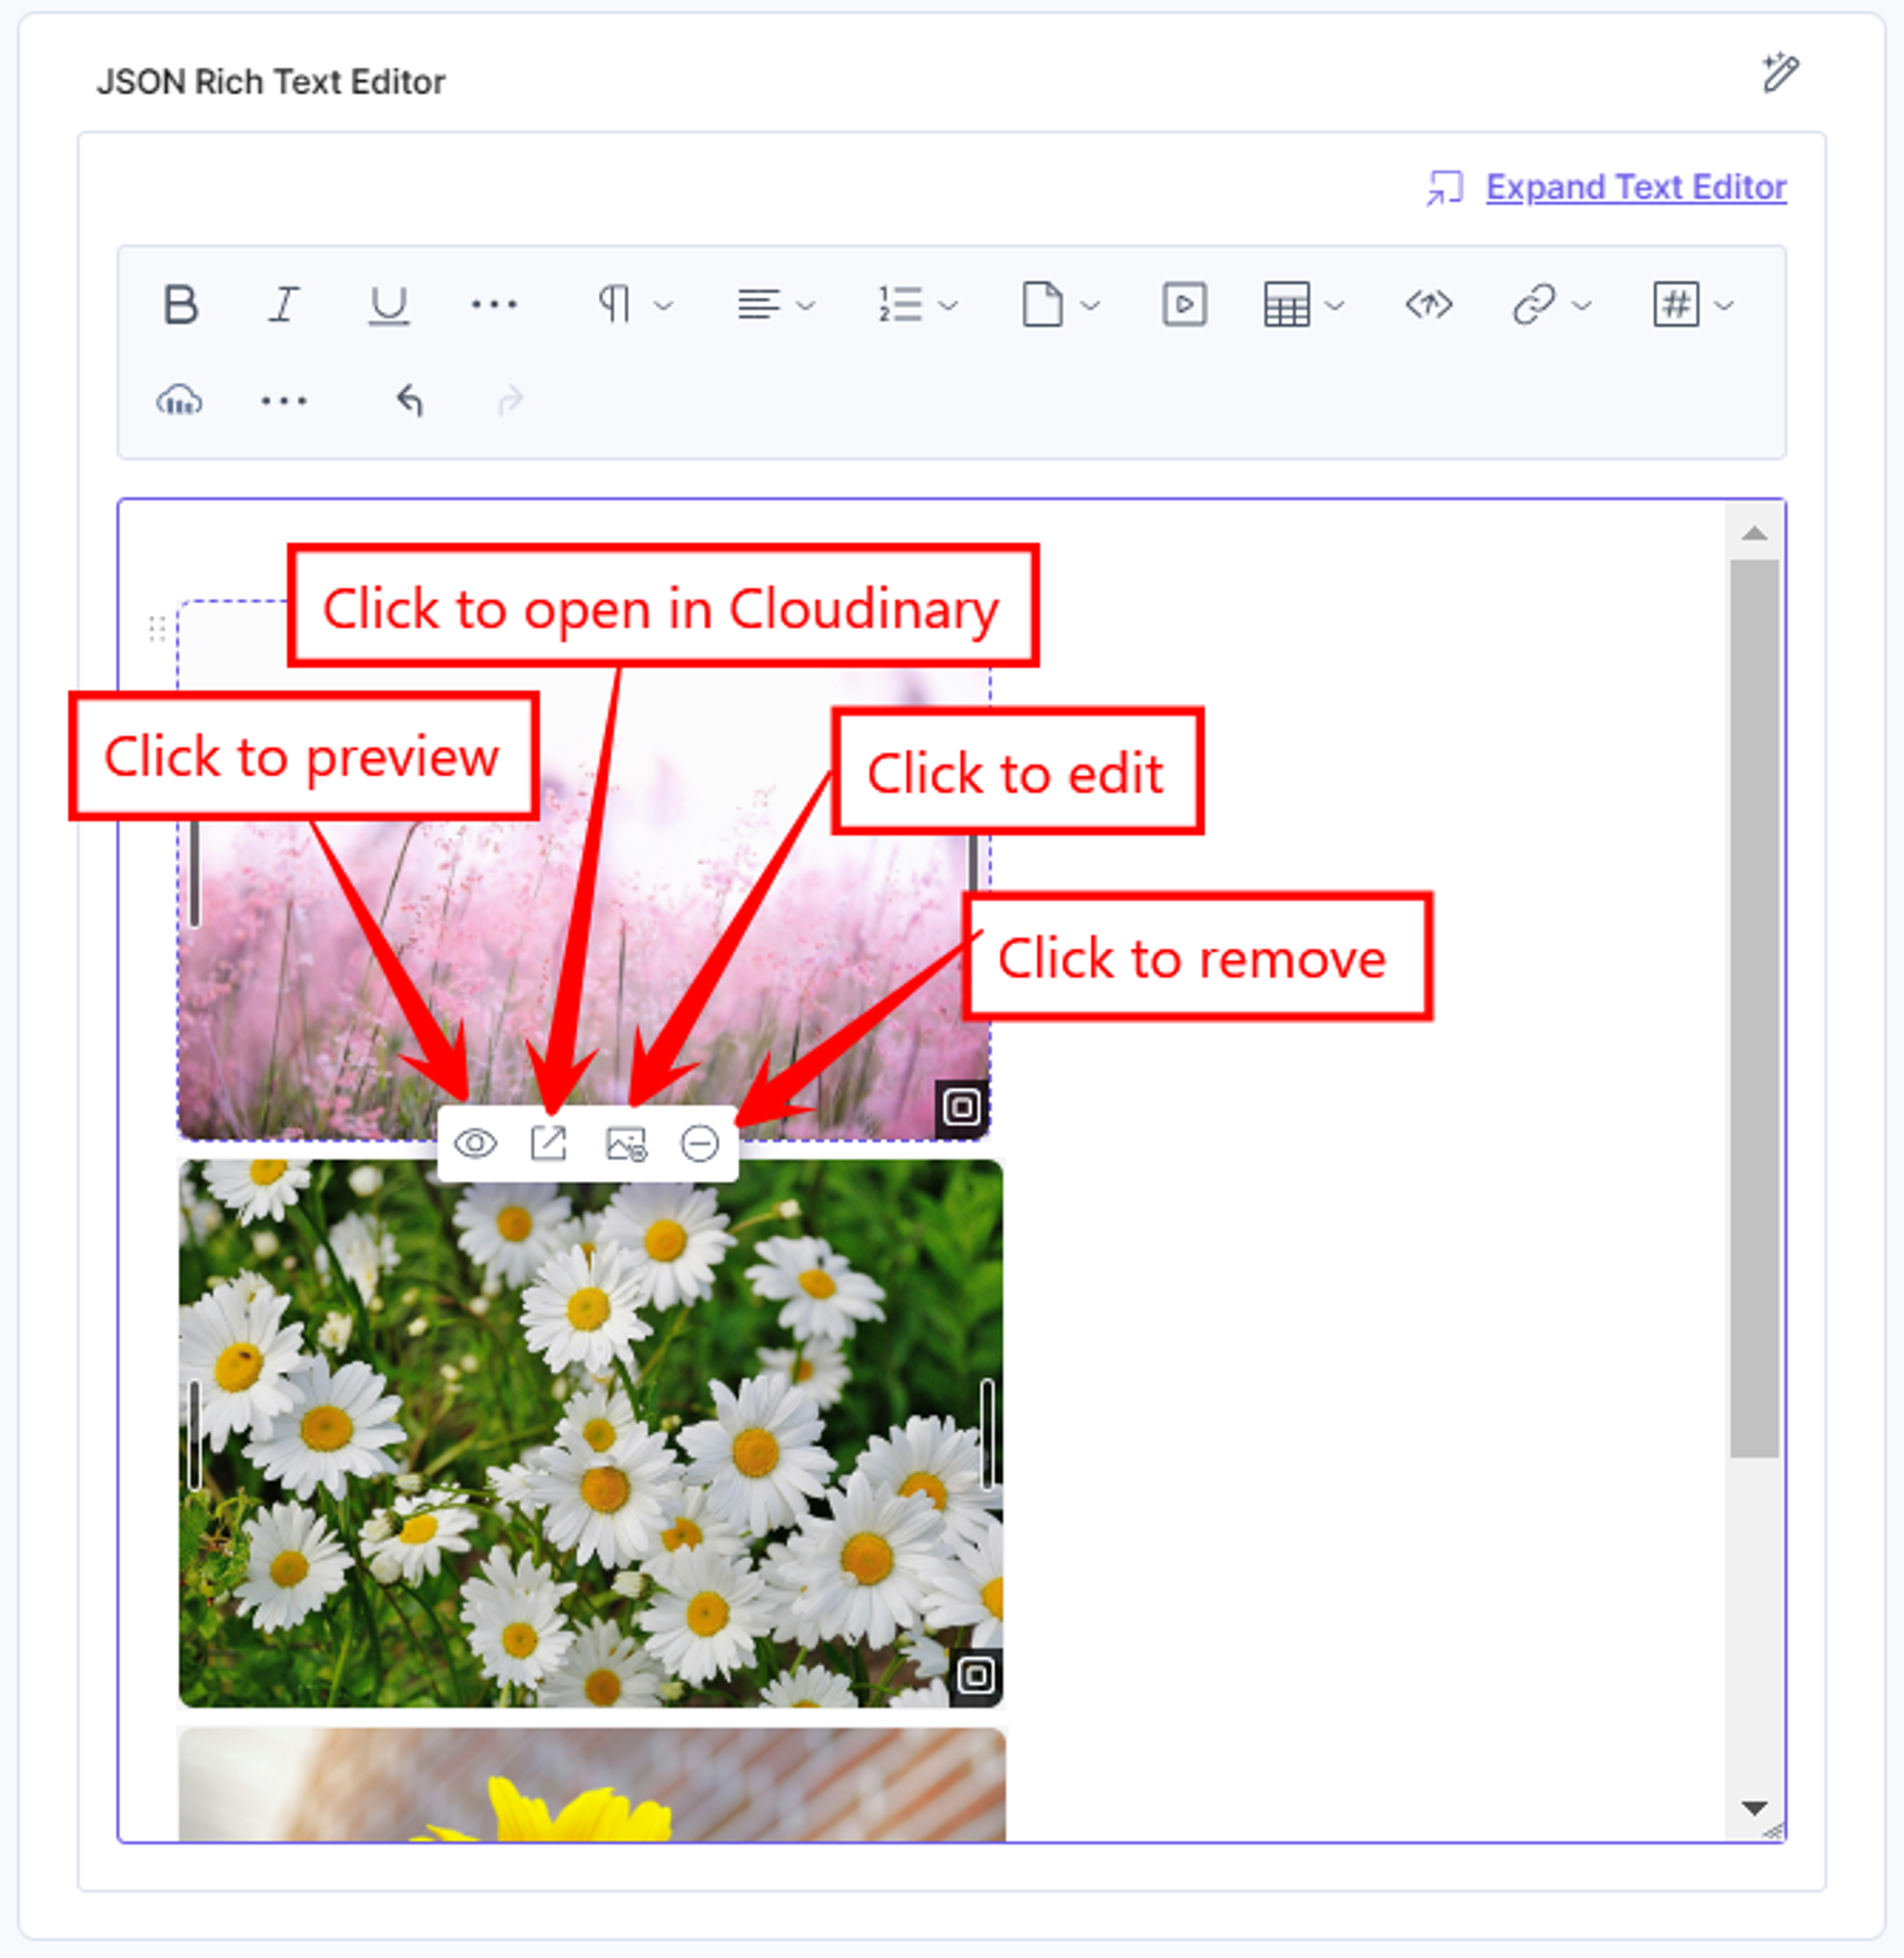Click left resize handle of pink image

(195, 873)
